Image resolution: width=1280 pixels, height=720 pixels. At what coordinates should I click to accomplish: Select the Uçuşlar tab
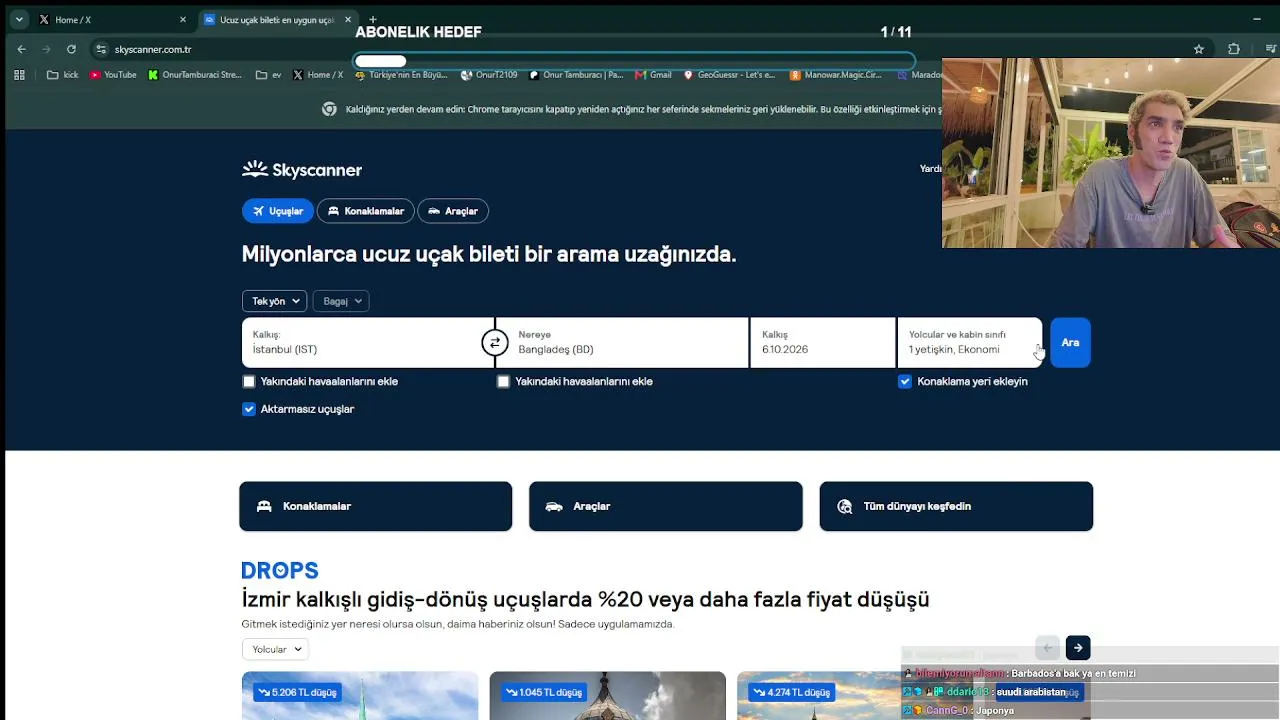pyautogui.click(x=278, y=211)
